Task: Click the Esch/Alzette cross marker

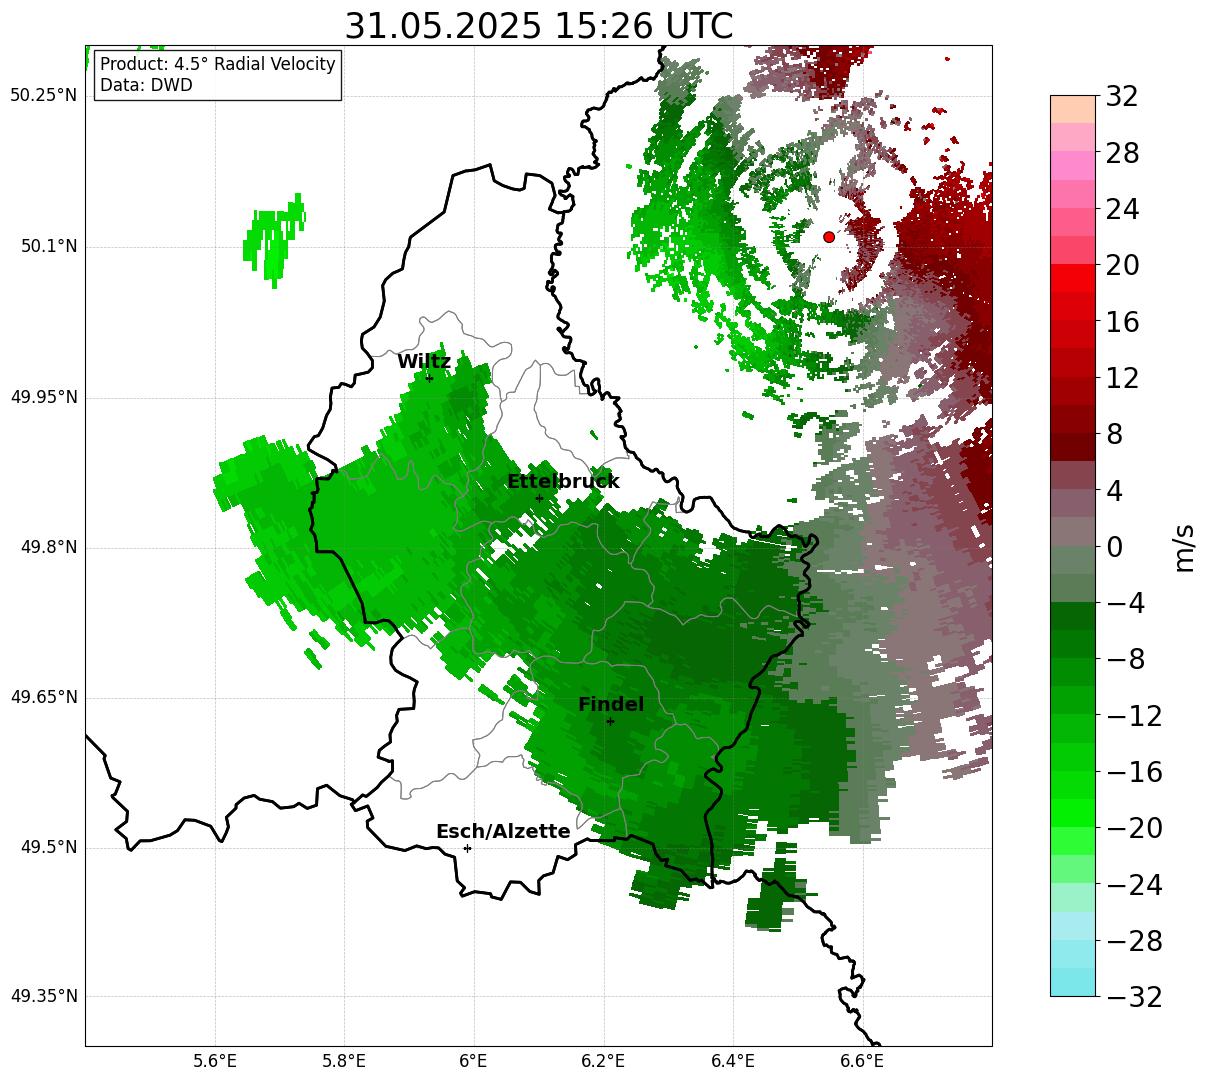Action: coord(467,848)
